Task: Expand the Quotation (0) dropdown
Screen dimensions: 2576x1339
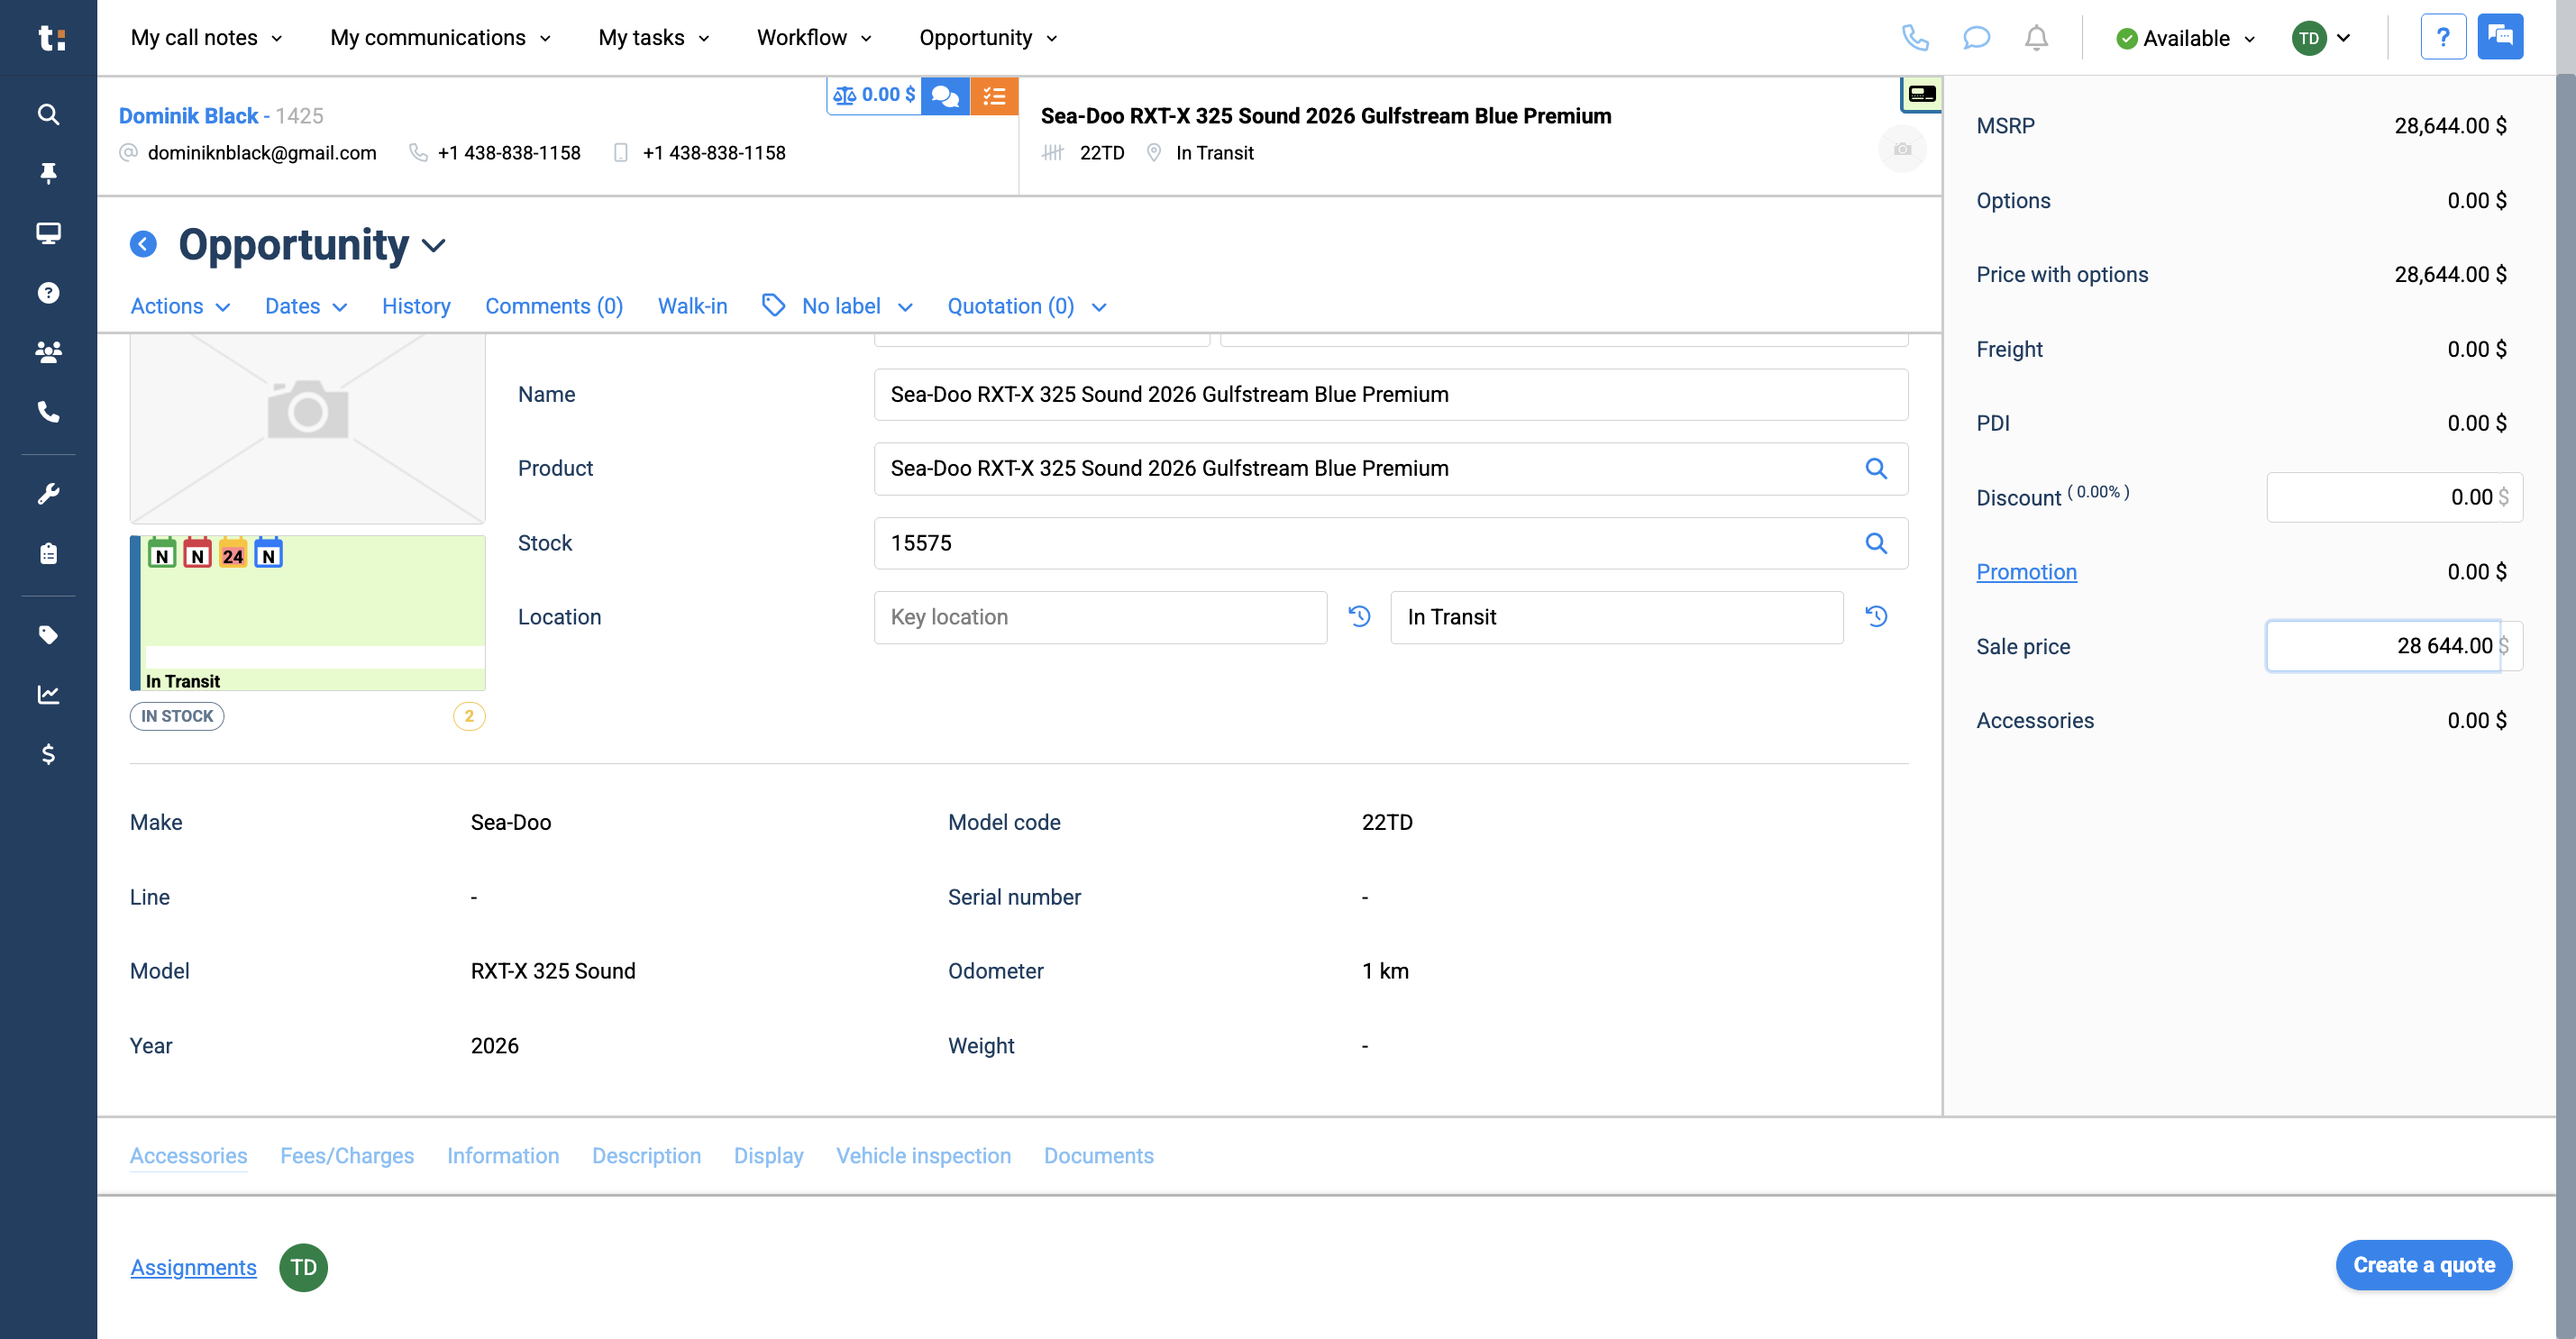Action: [x=1027, y=306]
